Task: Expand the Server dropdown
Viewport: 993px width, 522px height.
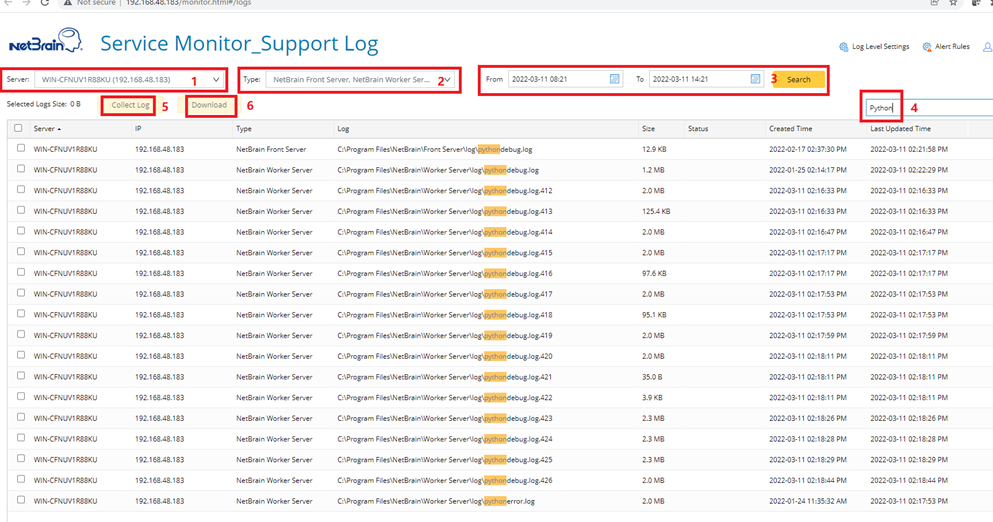Action: coord(216,79)
